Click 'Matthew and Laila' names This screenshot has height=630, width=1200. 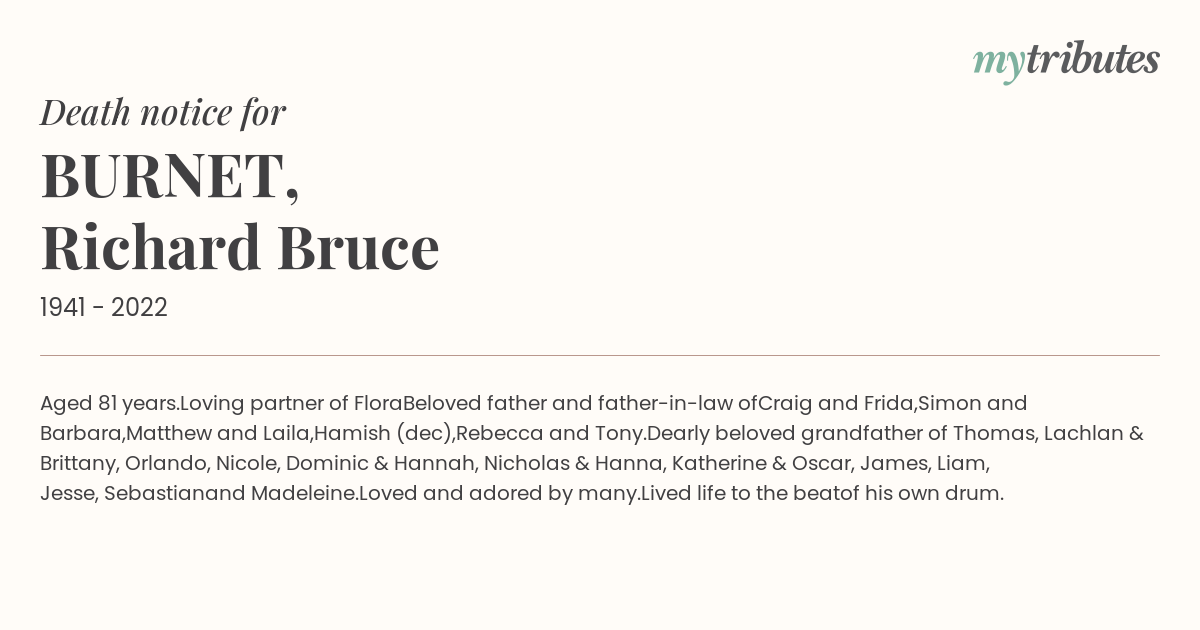[217, 434]
